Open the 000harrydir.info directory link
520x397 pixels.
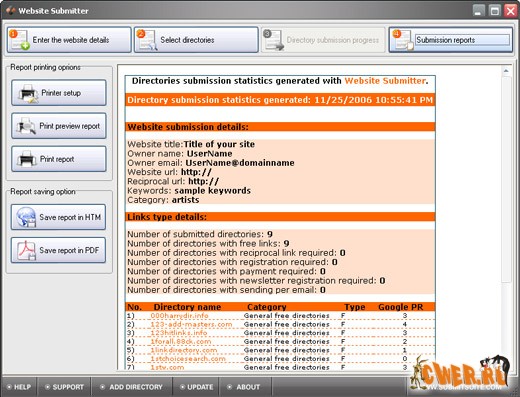[x=179, y=315]
